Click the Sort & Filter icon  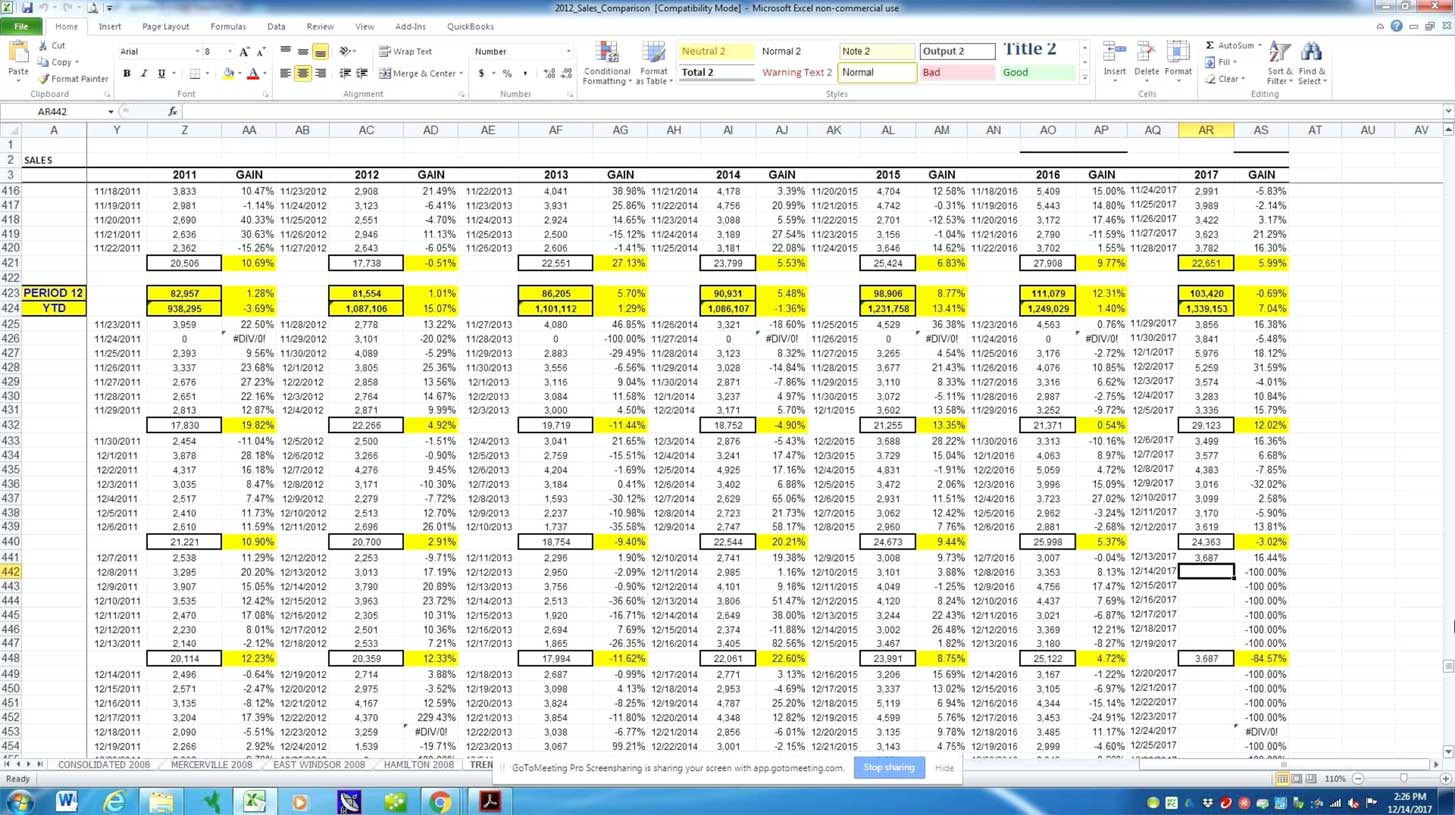pos(1279,63)
